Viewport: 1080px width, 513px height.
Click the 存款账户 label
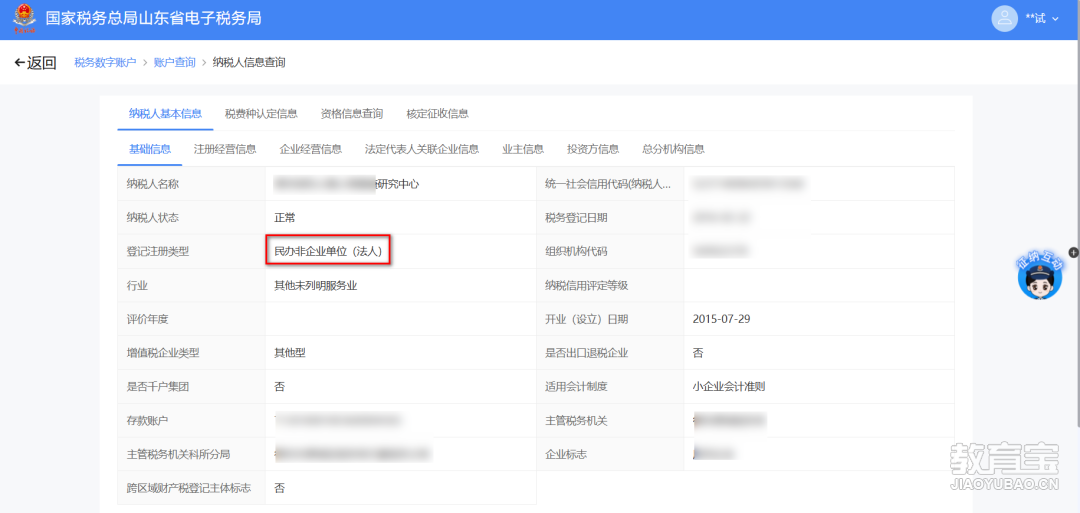(147, 420)
